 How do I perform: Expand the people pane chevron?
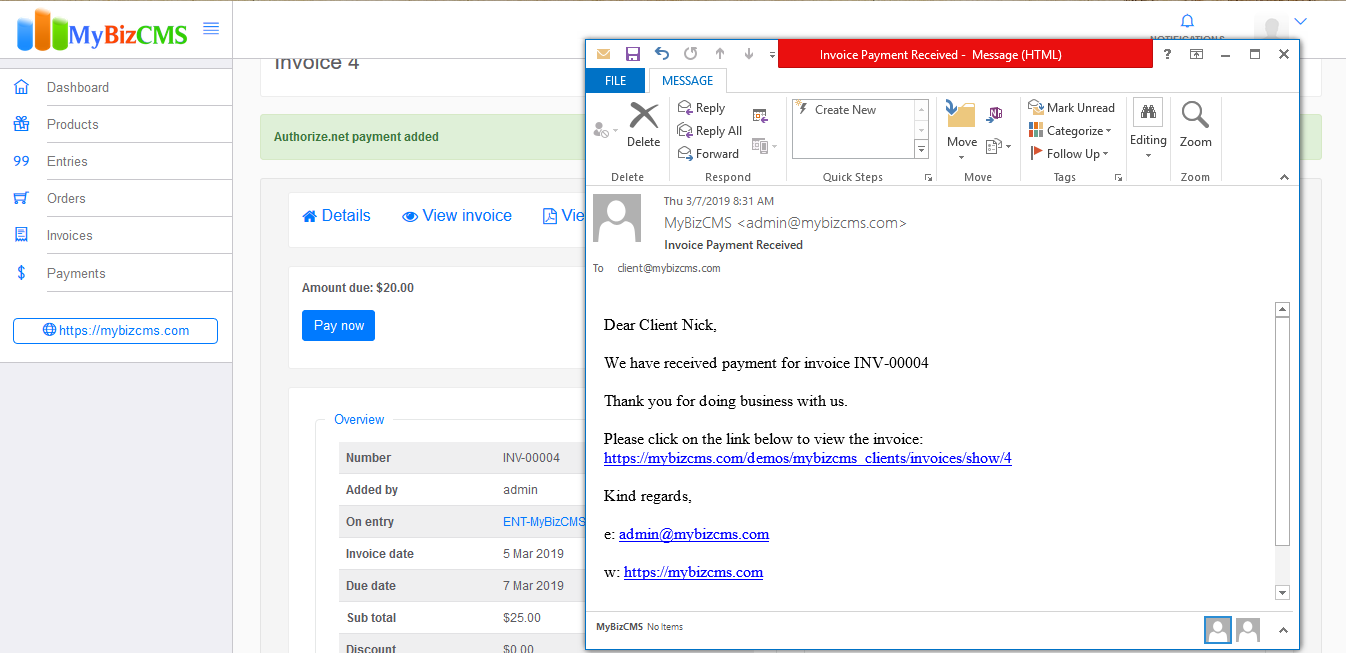click(1284, 630)
